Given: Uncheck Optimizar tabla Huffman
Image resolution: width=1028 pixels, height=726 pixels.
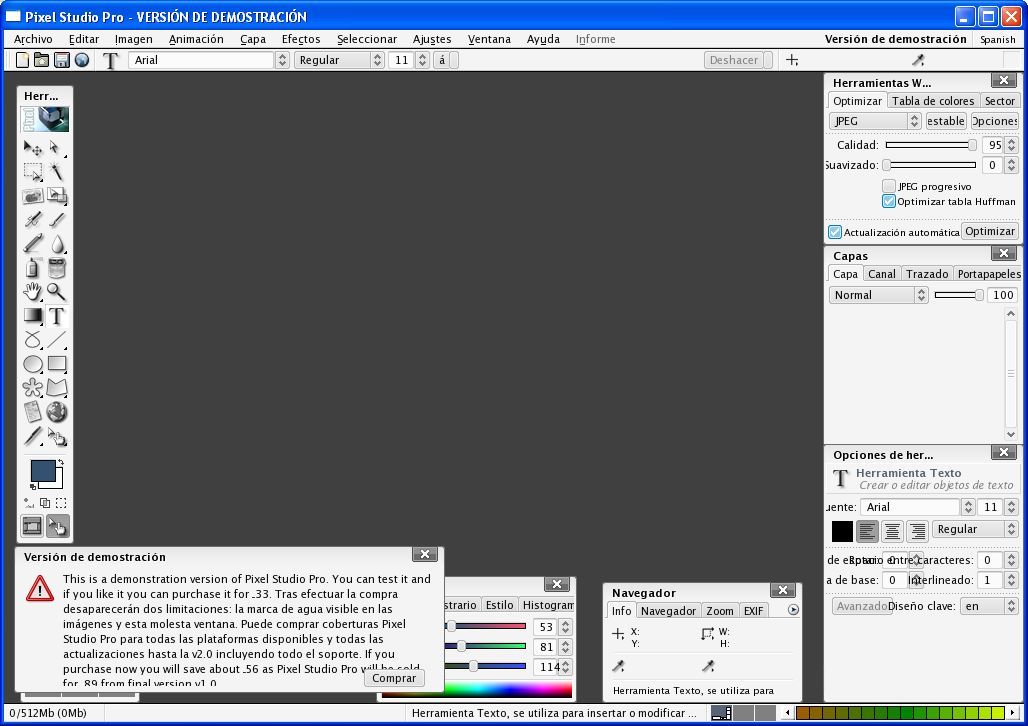Looking at the screenshot, I should coord(889,201).
